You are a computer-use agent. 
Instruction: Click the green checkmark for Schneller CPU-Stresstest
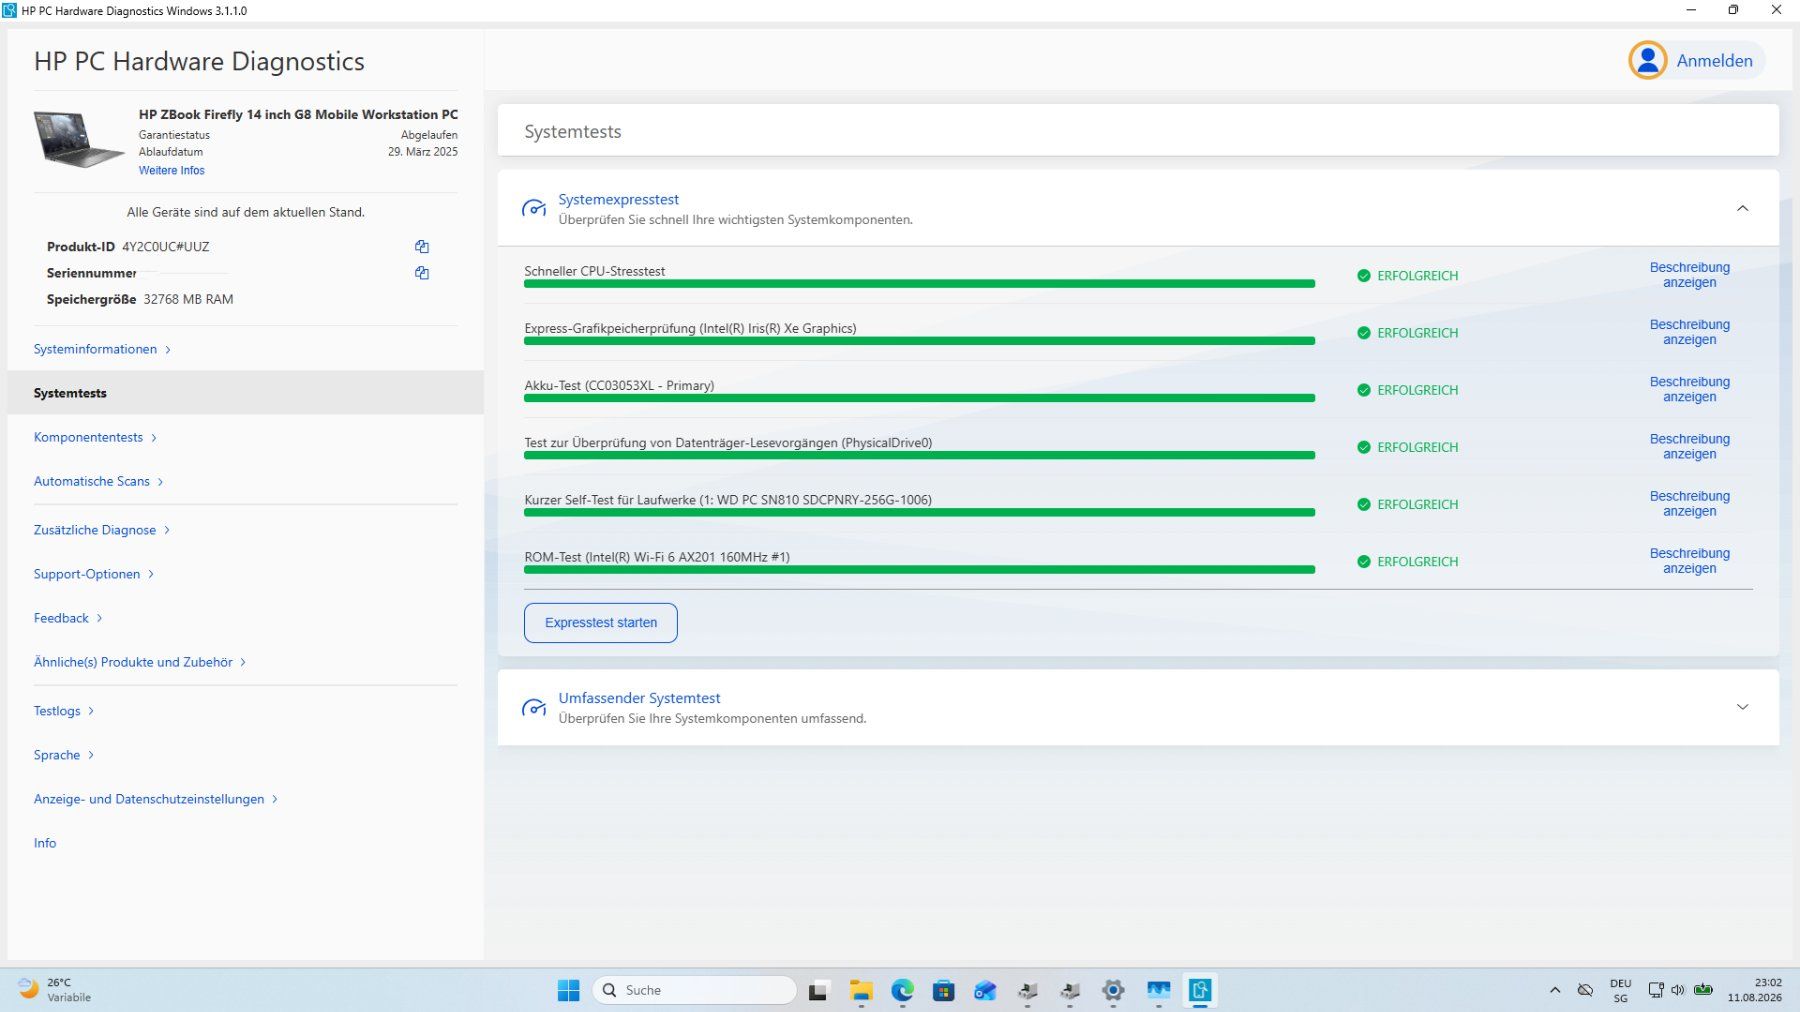(x=1363, y=276)
